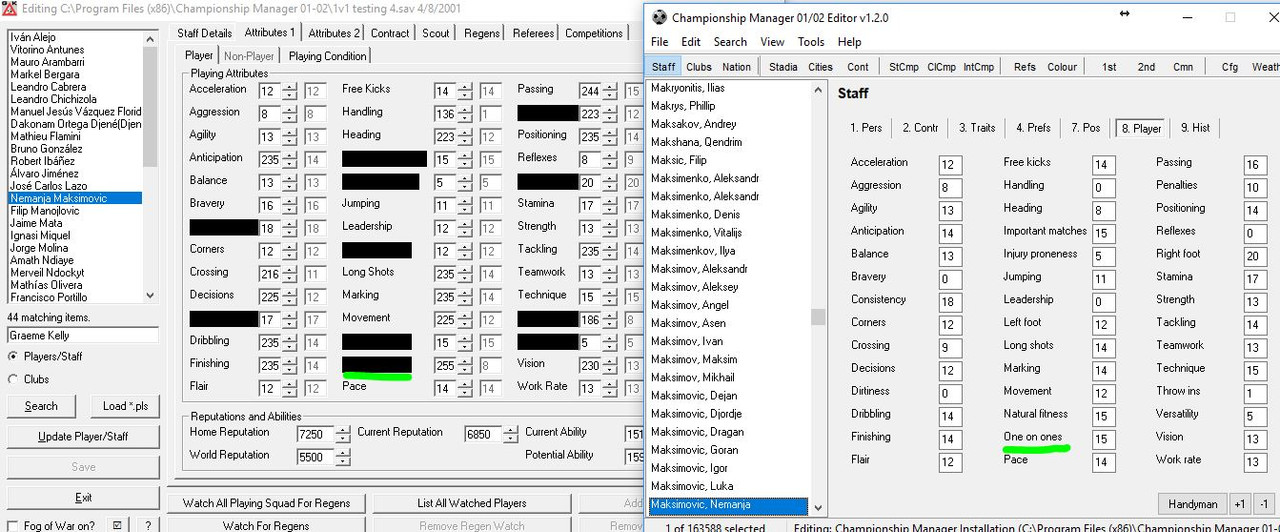Image resolution: width=1280 pixels, height=532 pixels.
Task: Select Nation in the CM Editor toolbar
Action: (736, 67)
